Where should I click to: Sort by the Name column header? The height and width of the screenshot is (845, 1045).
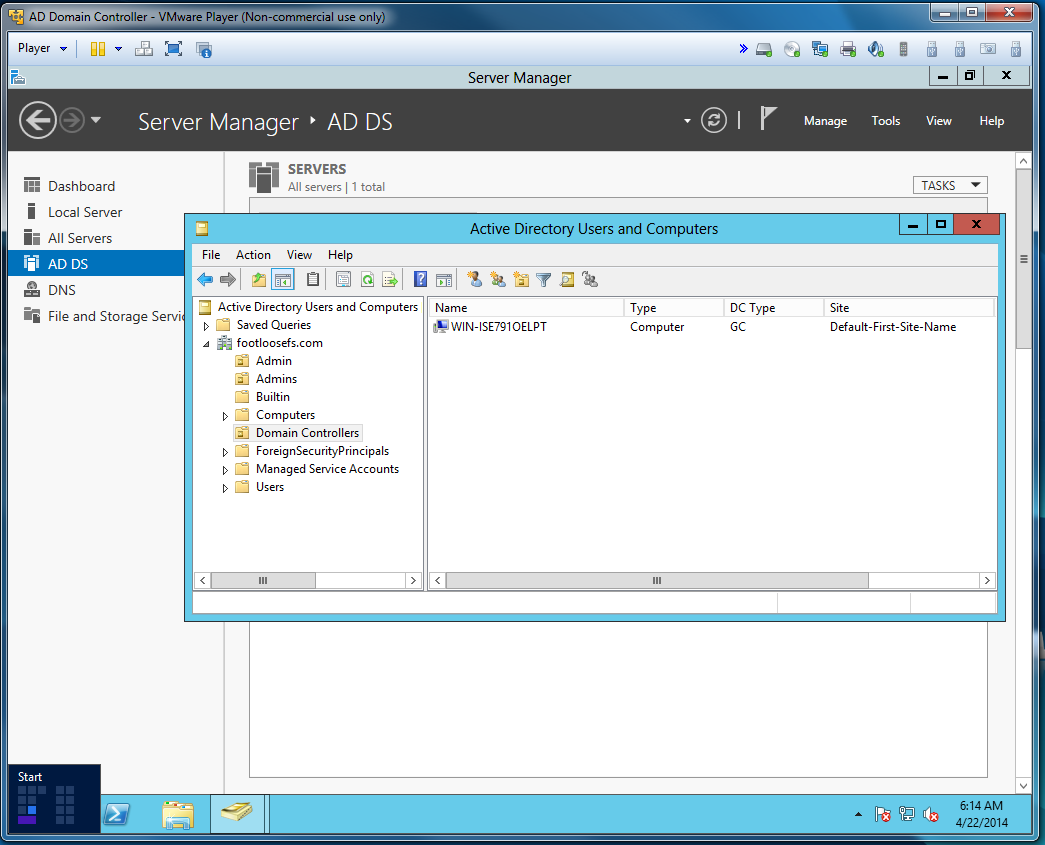tap(526, 307)
